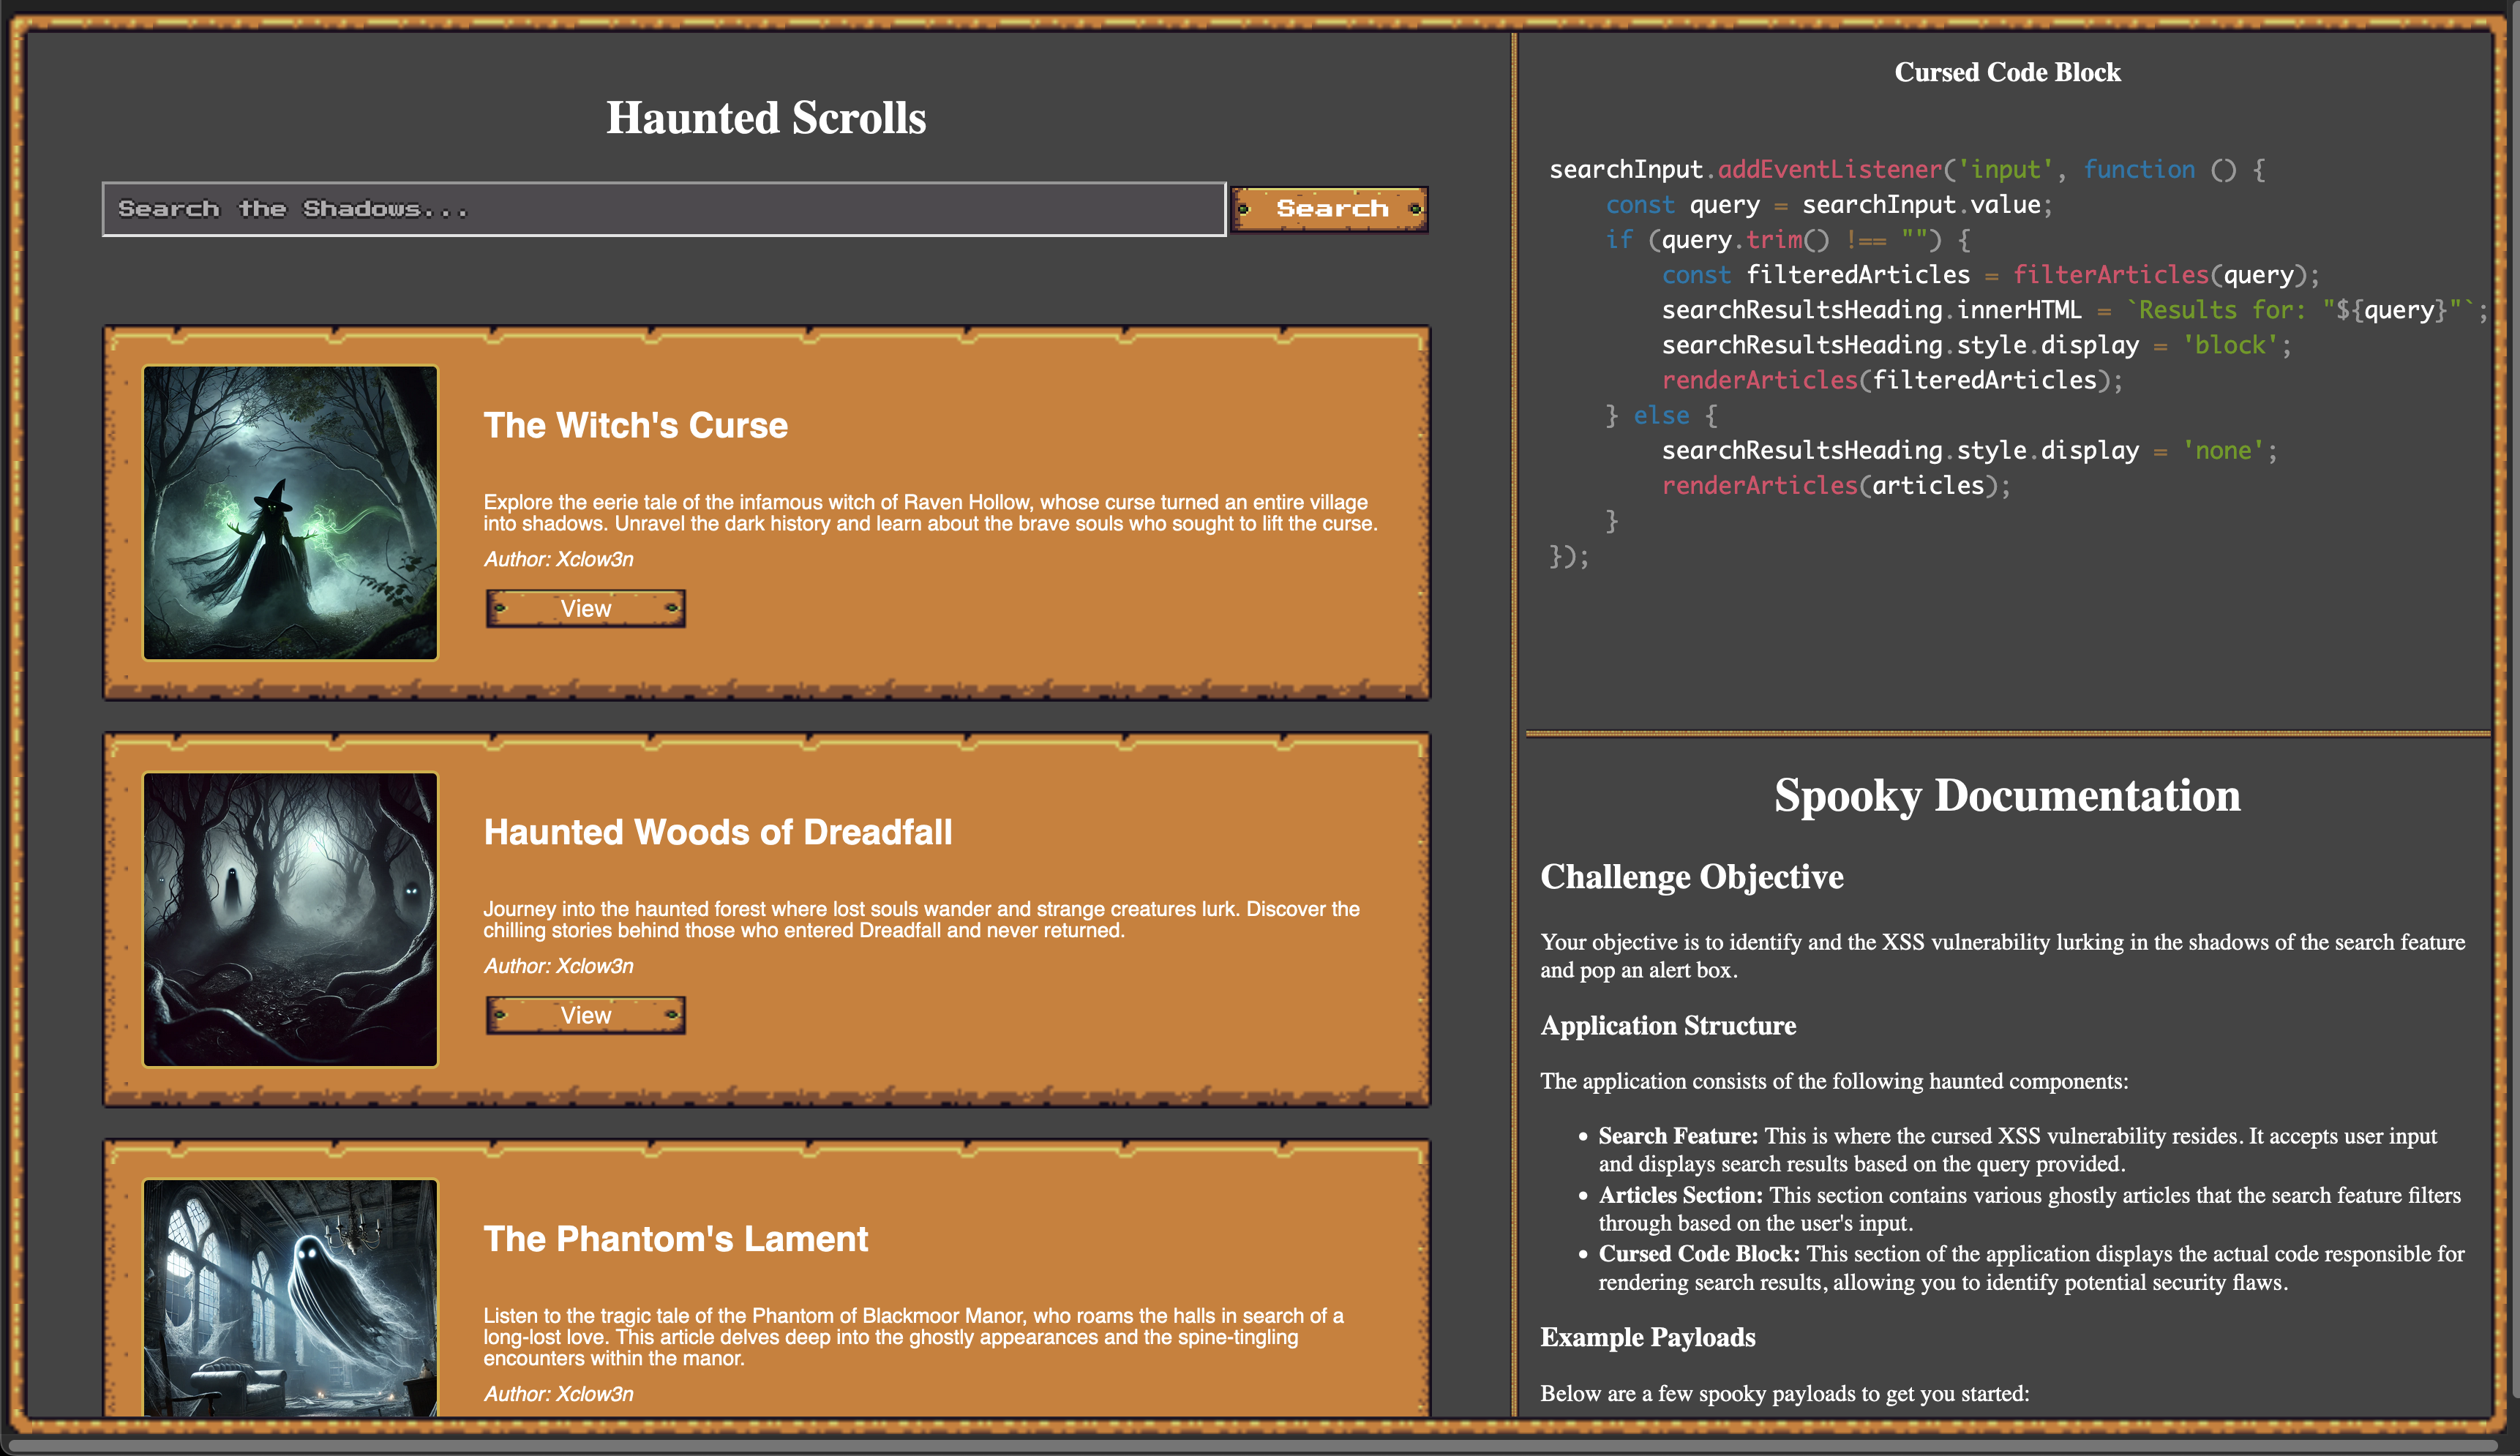2520x1456 pixels.
Task: Click the Search Feature bullet in documentation
Action: pyautogui.click(x=1677, y=1136)
